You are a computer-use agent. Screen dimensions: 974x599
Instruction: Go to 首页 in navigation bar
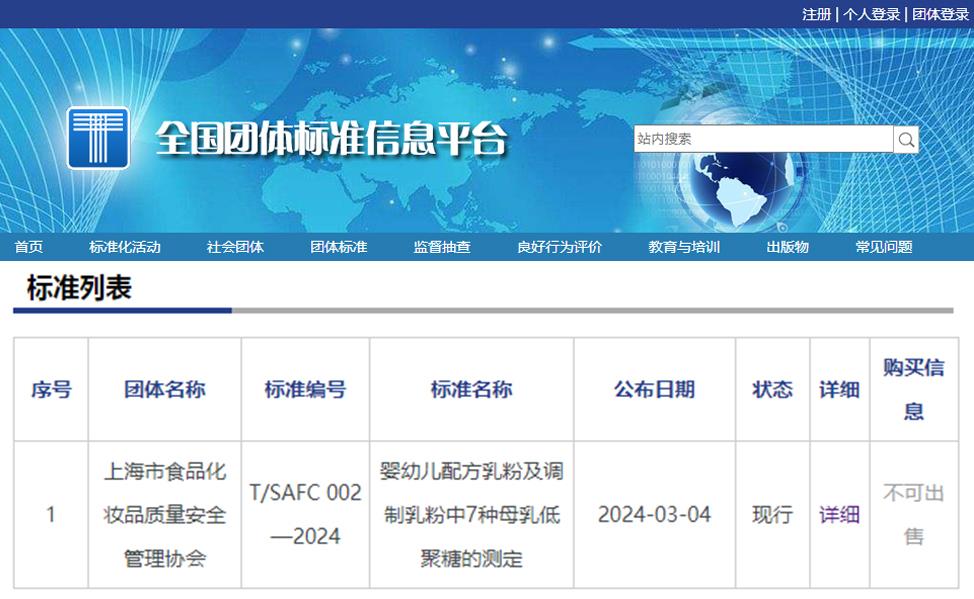(29, 247)
